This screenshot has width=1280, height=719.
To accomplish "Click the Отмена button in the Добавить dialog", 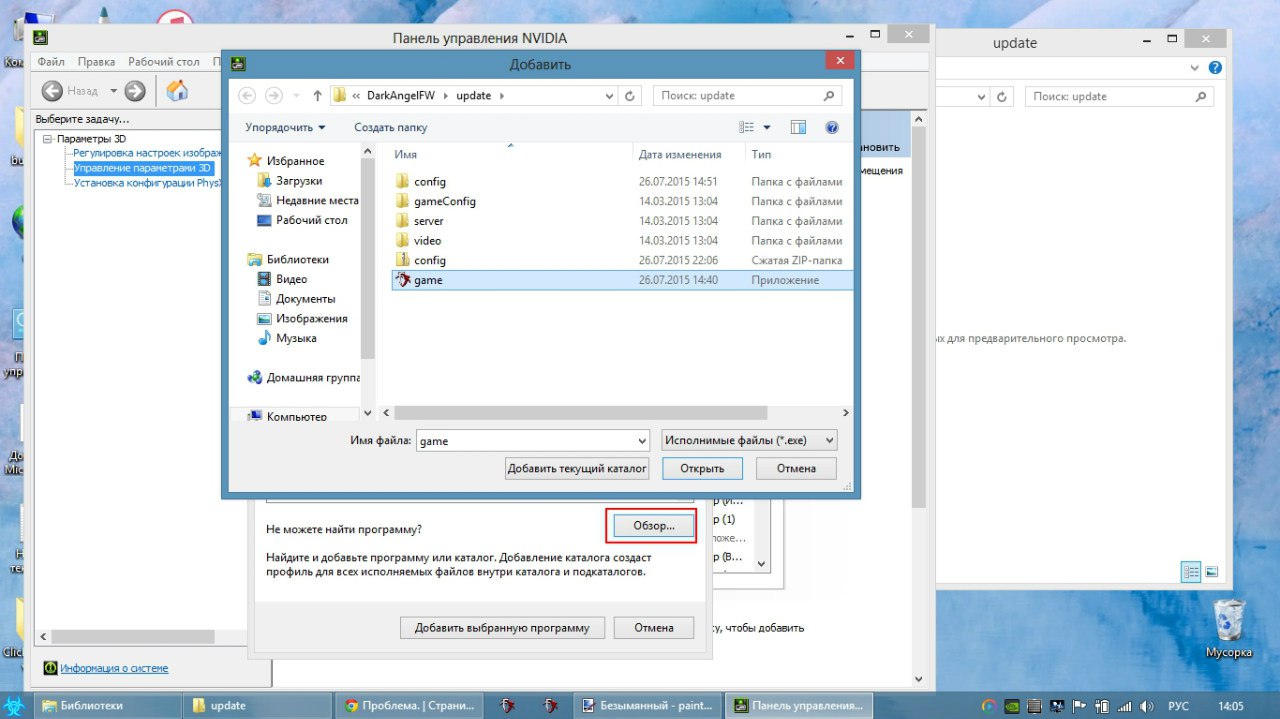I will pyautogui.click(x=796, y=468).
